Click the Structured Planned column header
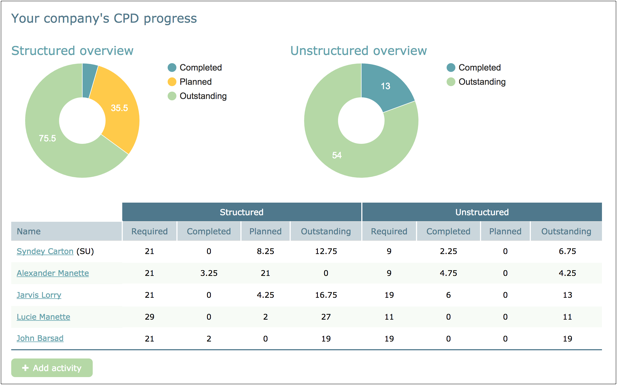 (265, 231)
